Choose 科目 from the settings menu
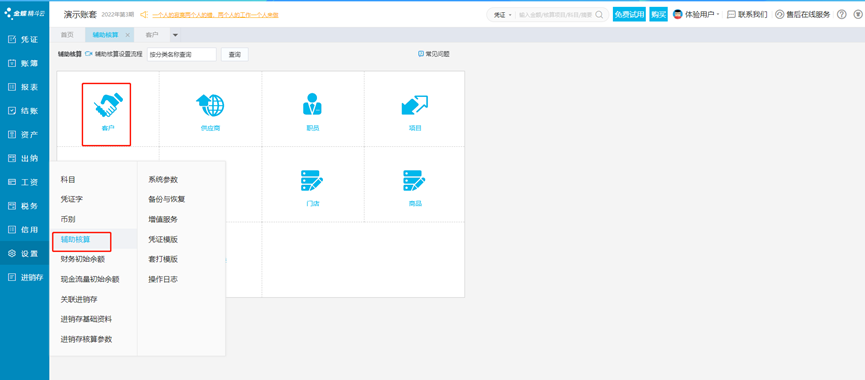Screen dimensions: 865x380 pyautogui.click(x=68, y=179)
